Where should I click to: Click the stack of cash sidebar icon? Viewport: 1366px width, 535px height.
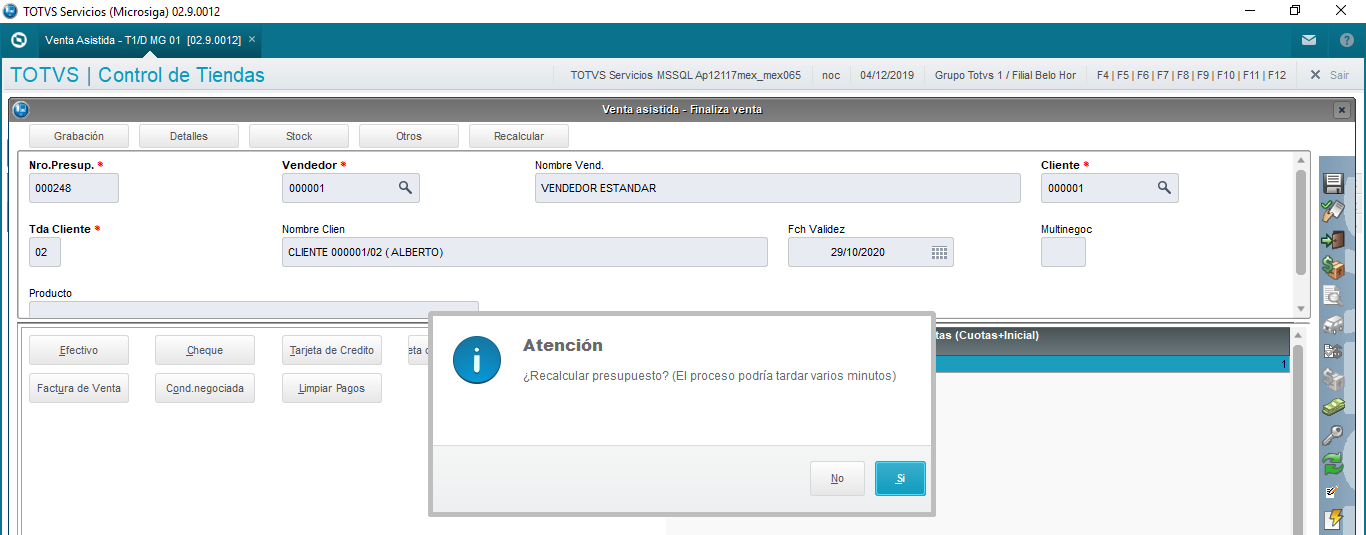click(1333, 407)
